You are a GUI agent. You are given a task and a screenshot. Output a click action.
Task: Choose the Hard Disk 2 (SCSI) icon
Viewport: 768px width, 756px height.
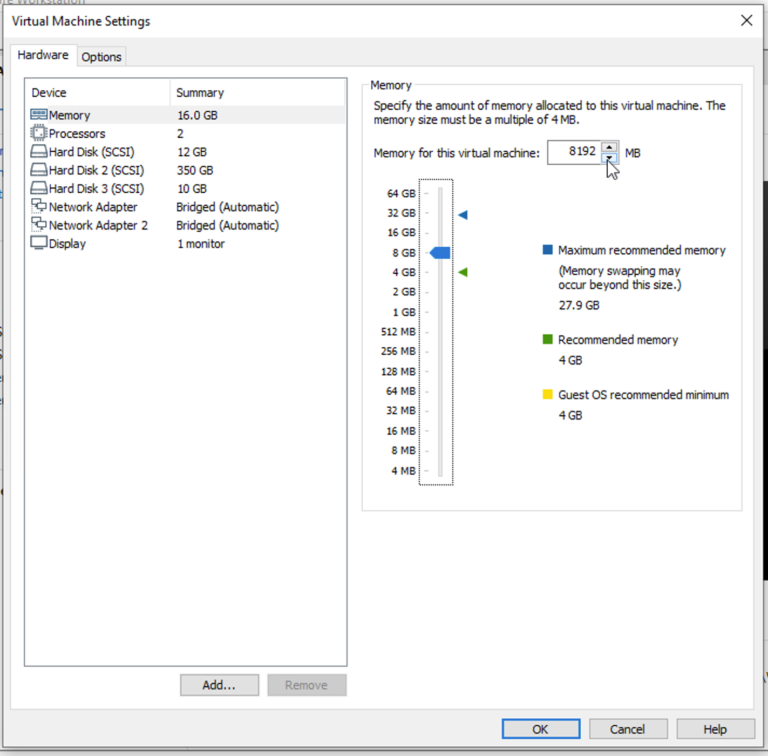point(39,170)
